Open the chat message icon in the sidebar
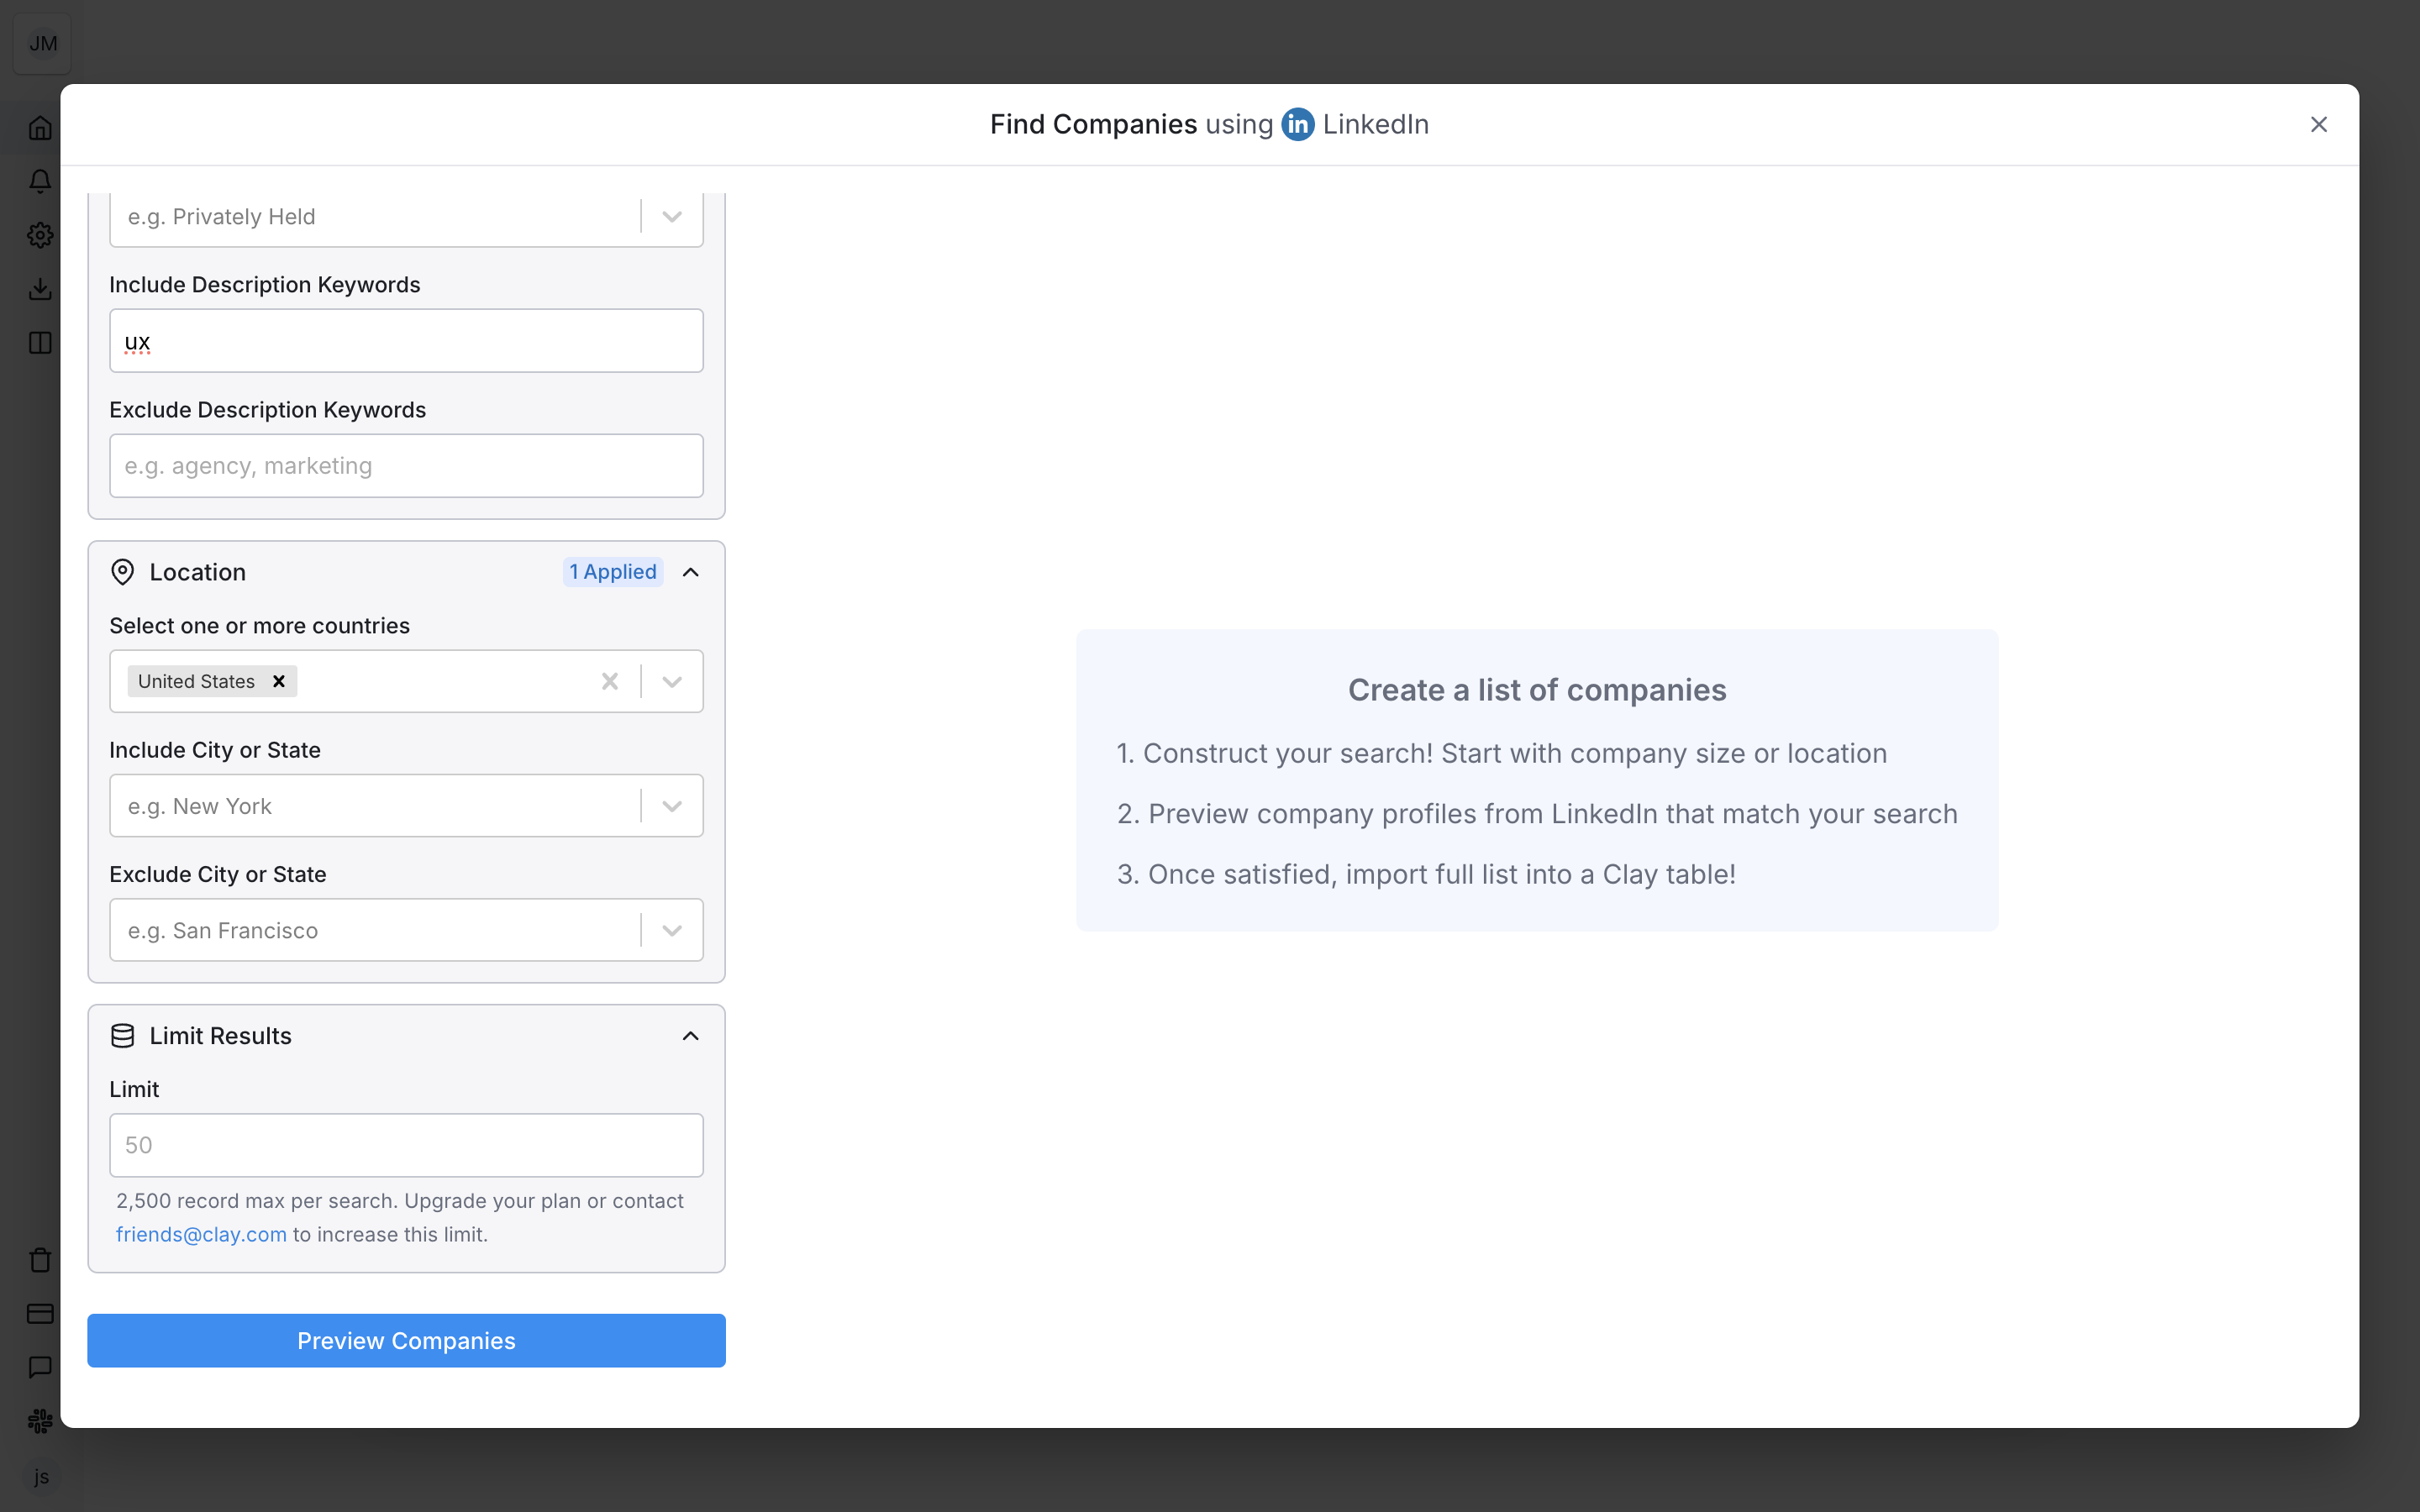 (x=40, y=1367)
